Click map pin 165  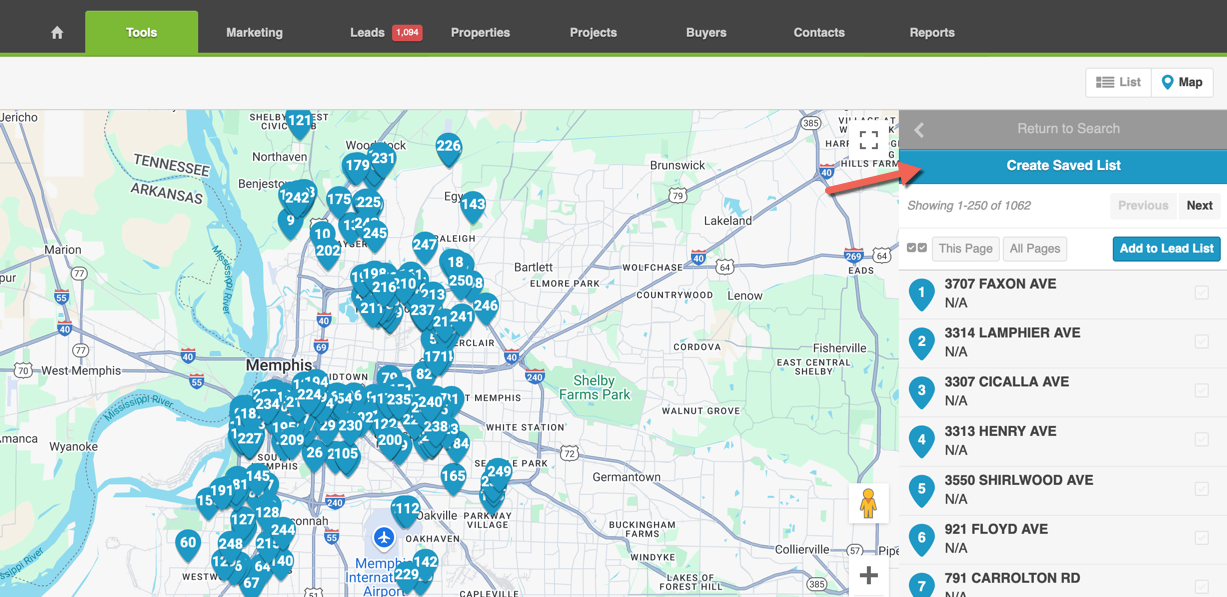pyautogui.click(x=453, y=478)
